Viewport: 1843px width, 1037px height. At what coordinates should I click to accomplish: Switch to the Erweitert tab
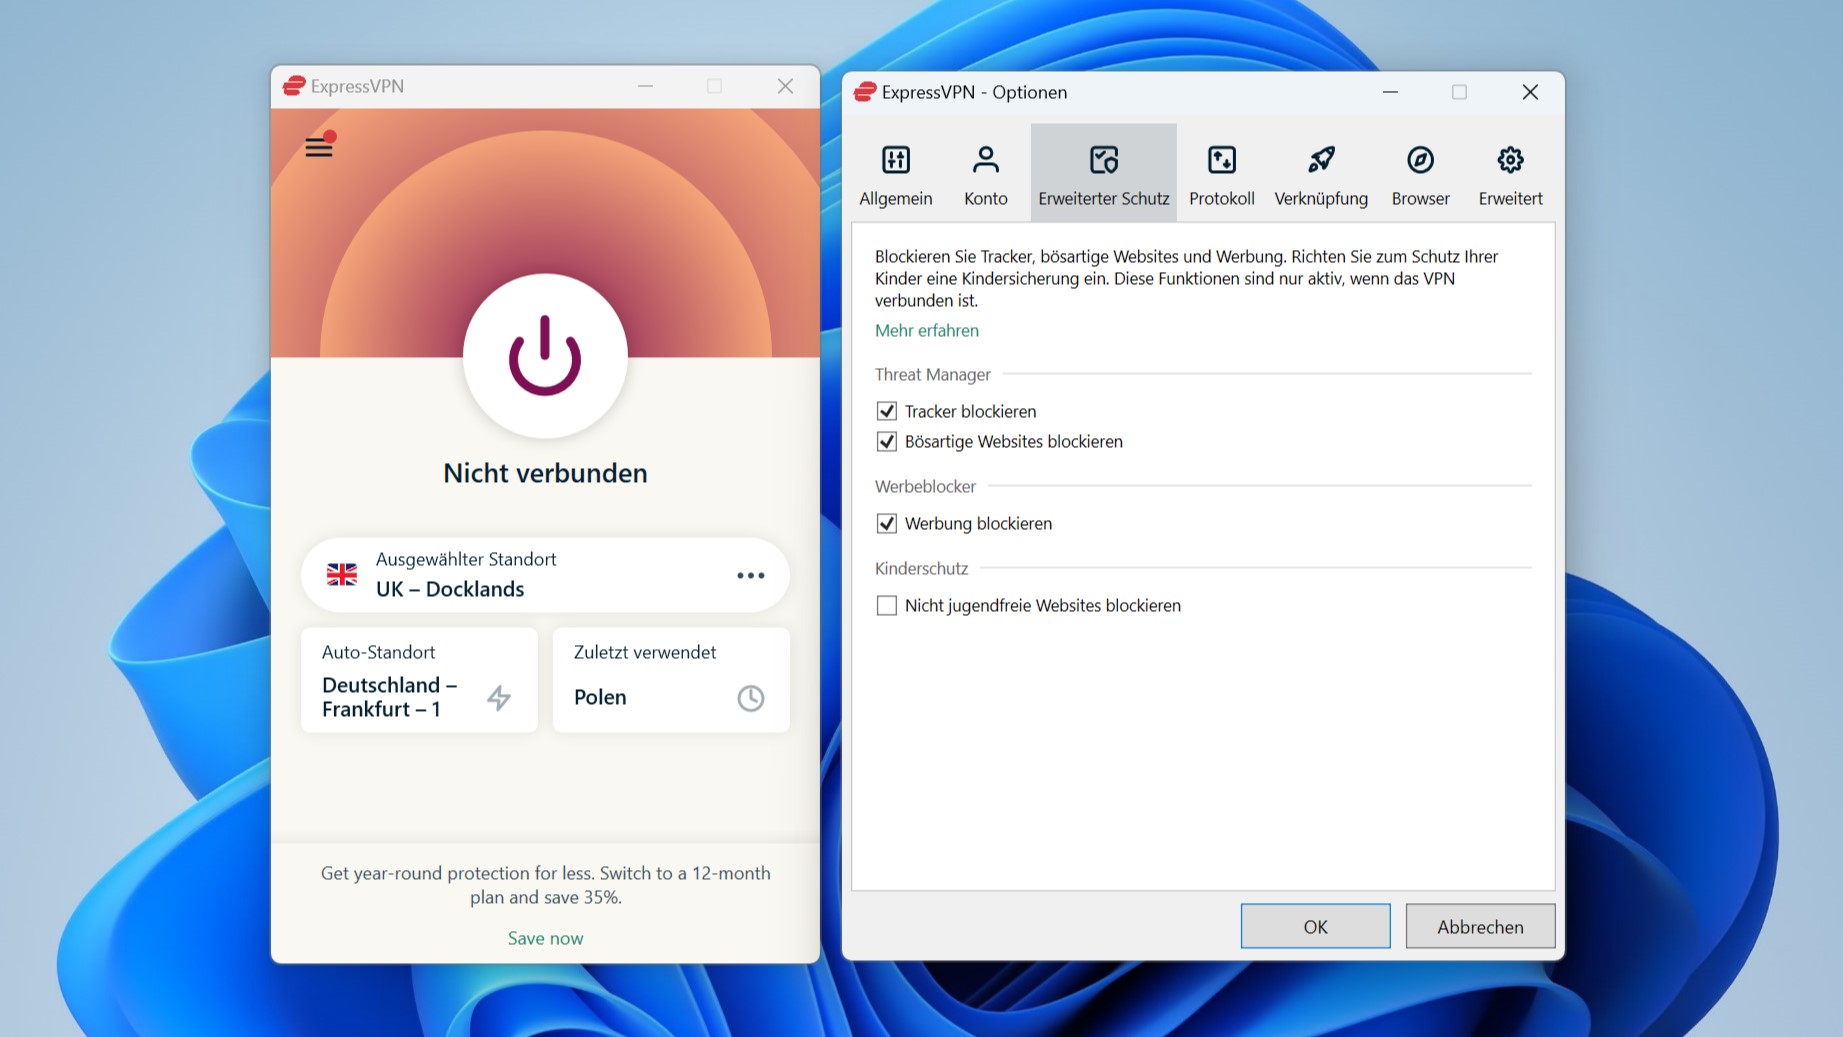coord(1510,173)
